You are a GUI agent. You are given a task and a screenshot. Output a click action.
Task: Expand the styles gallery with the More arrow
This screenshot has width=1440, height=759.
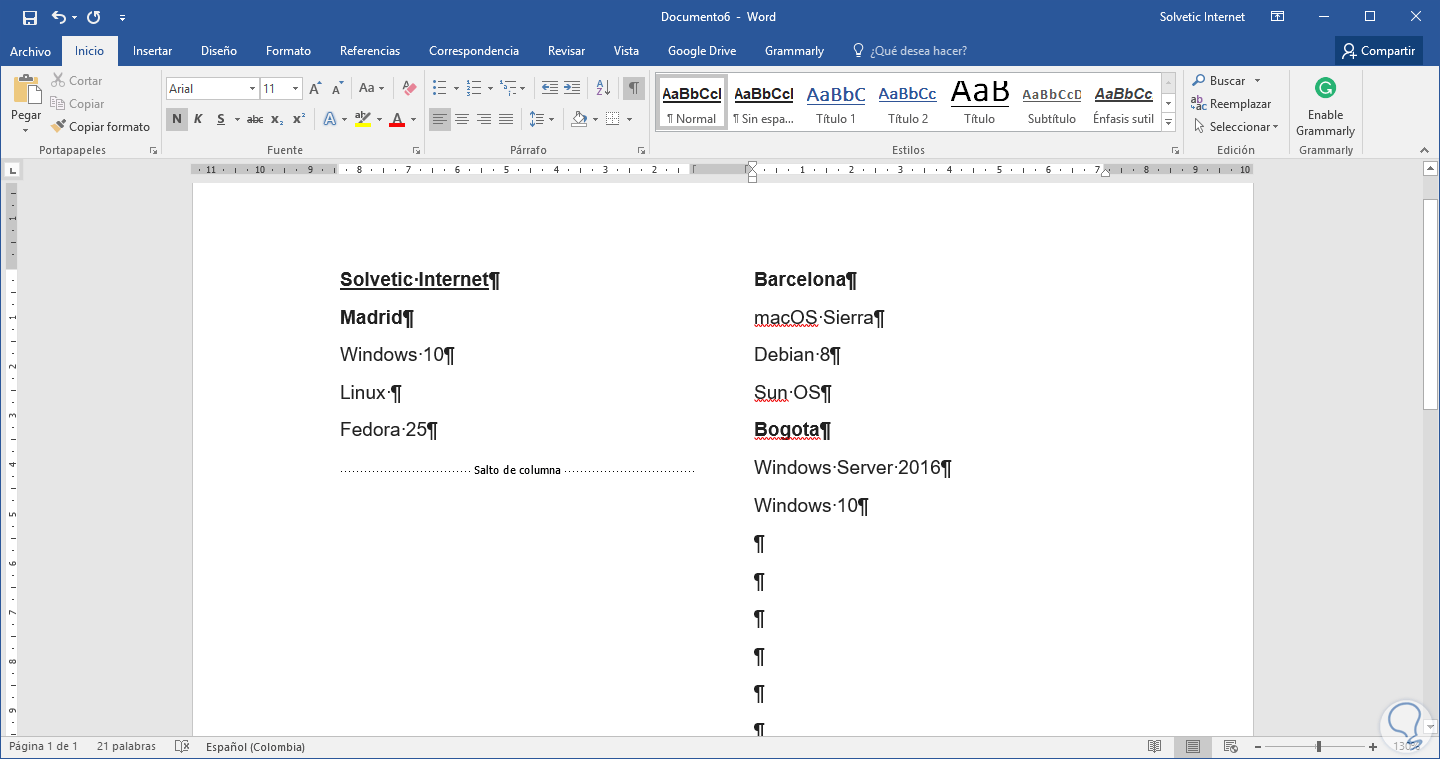point(1168,122)
